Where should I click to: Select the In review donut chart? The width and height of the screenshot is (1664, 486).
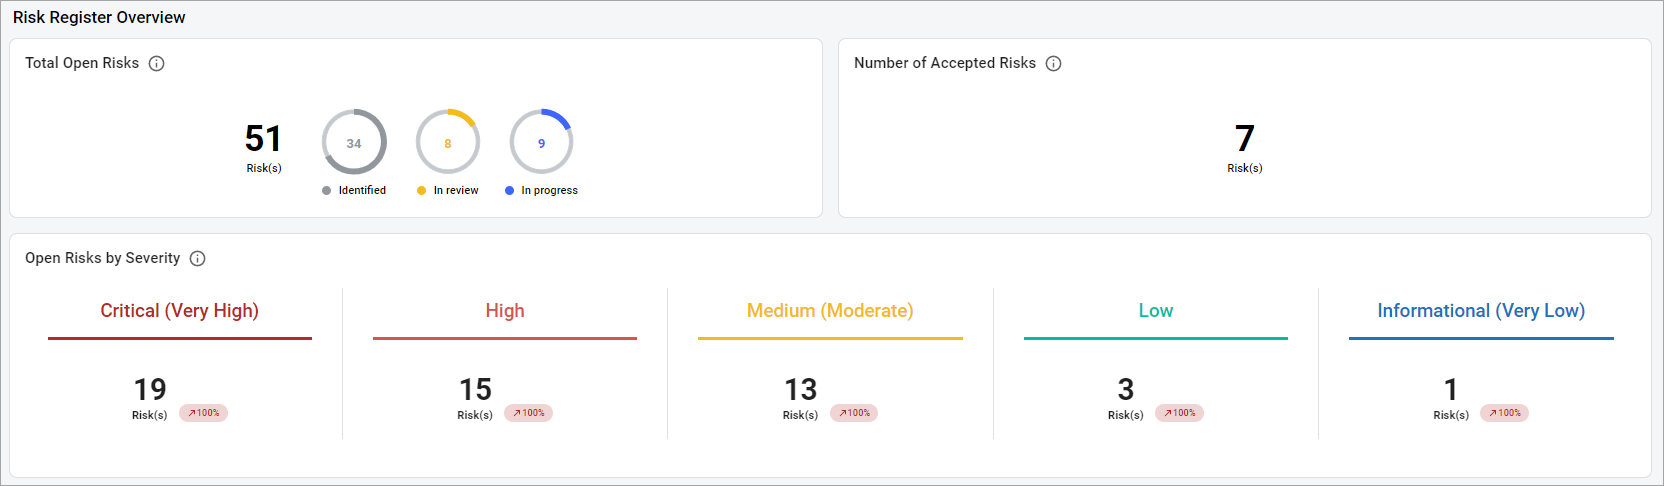tap(448, 142)
